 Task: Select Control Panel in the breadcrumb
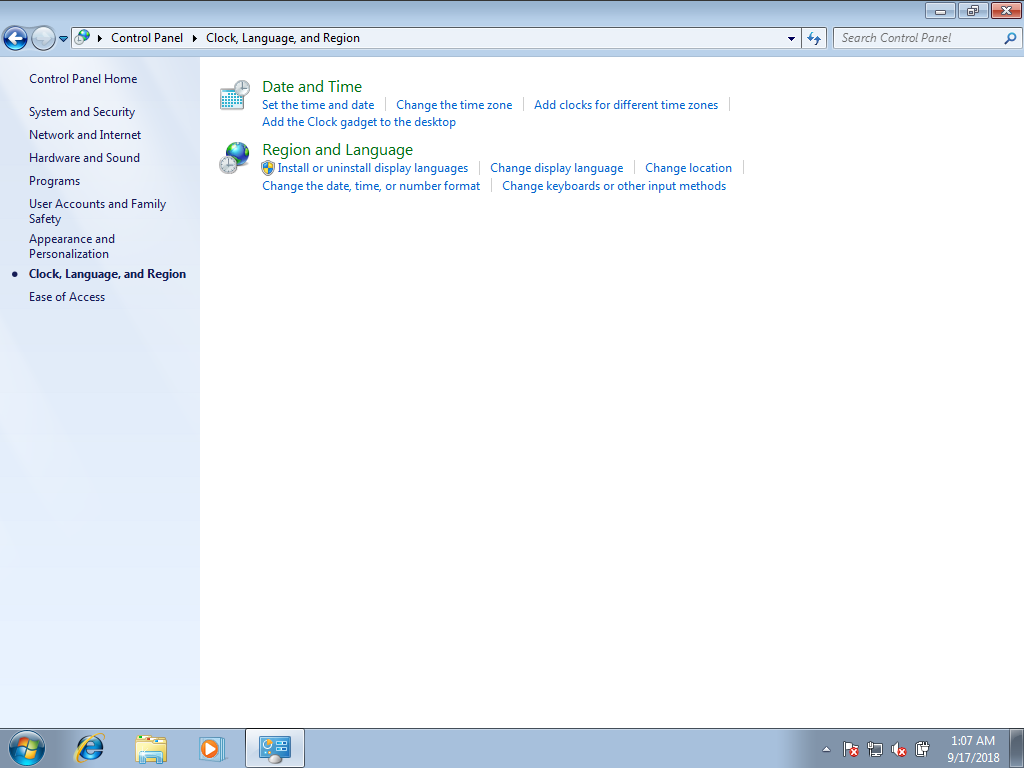point(147,38)
